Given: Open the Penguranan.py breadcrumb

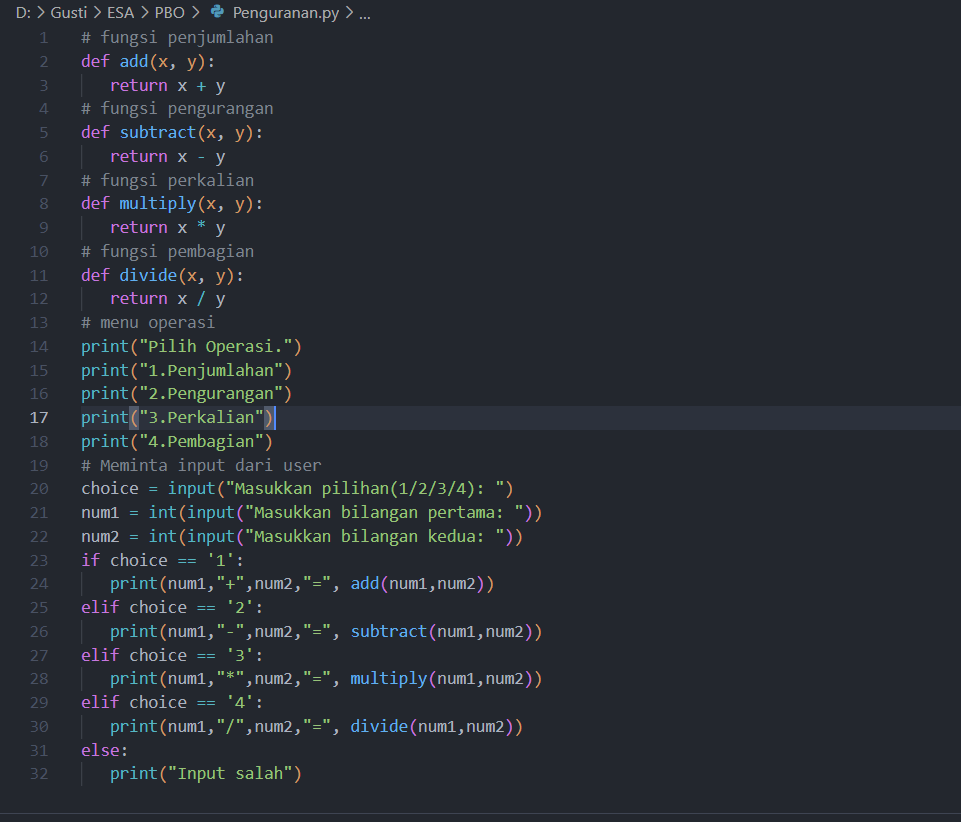Looking at the screenshot, I should (x=286, y=13).
